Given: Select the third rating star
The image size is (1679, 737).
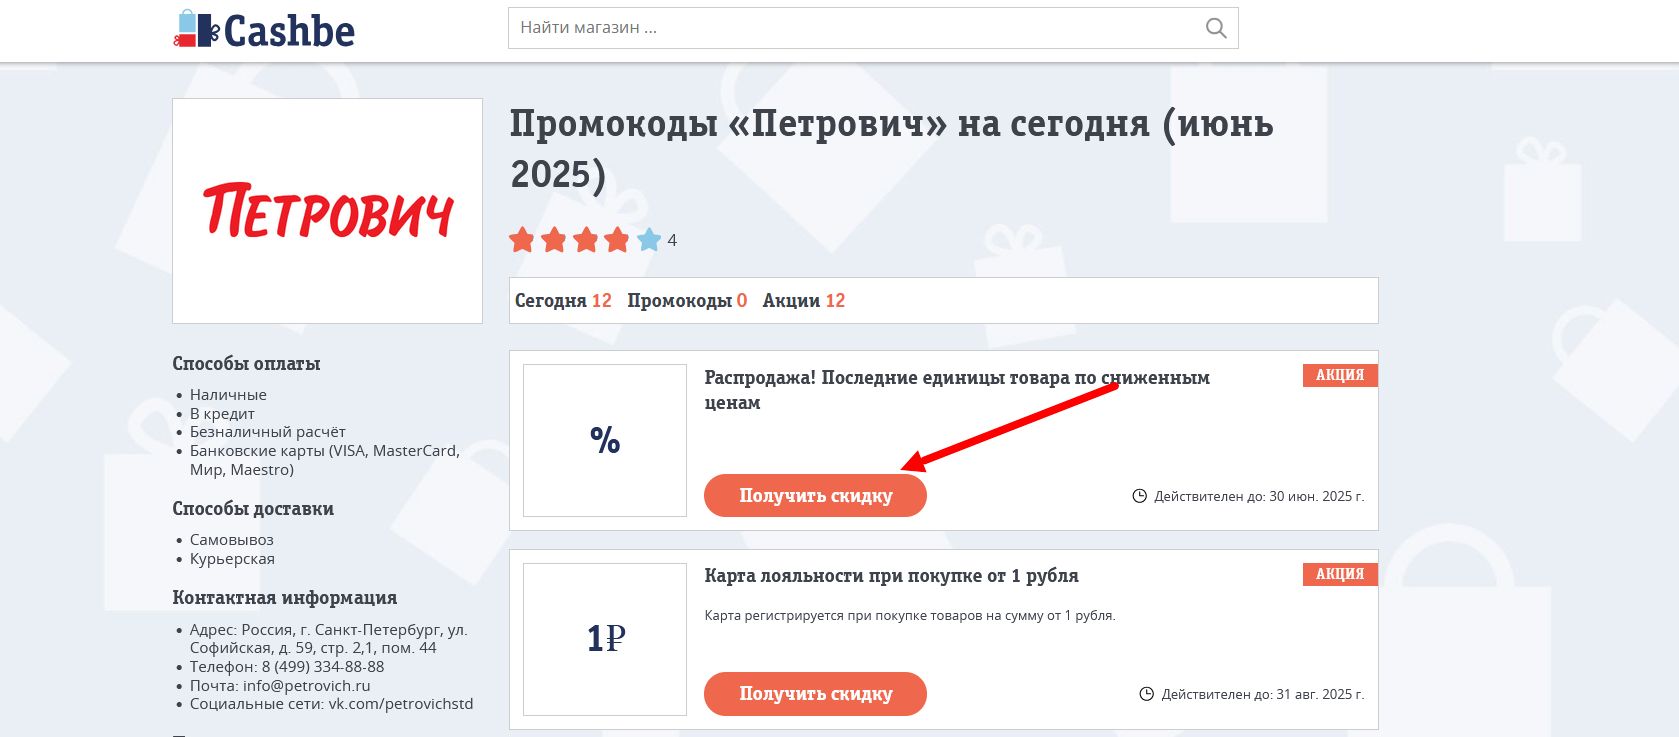Looking at the screenshot, I should click(586, 240).
